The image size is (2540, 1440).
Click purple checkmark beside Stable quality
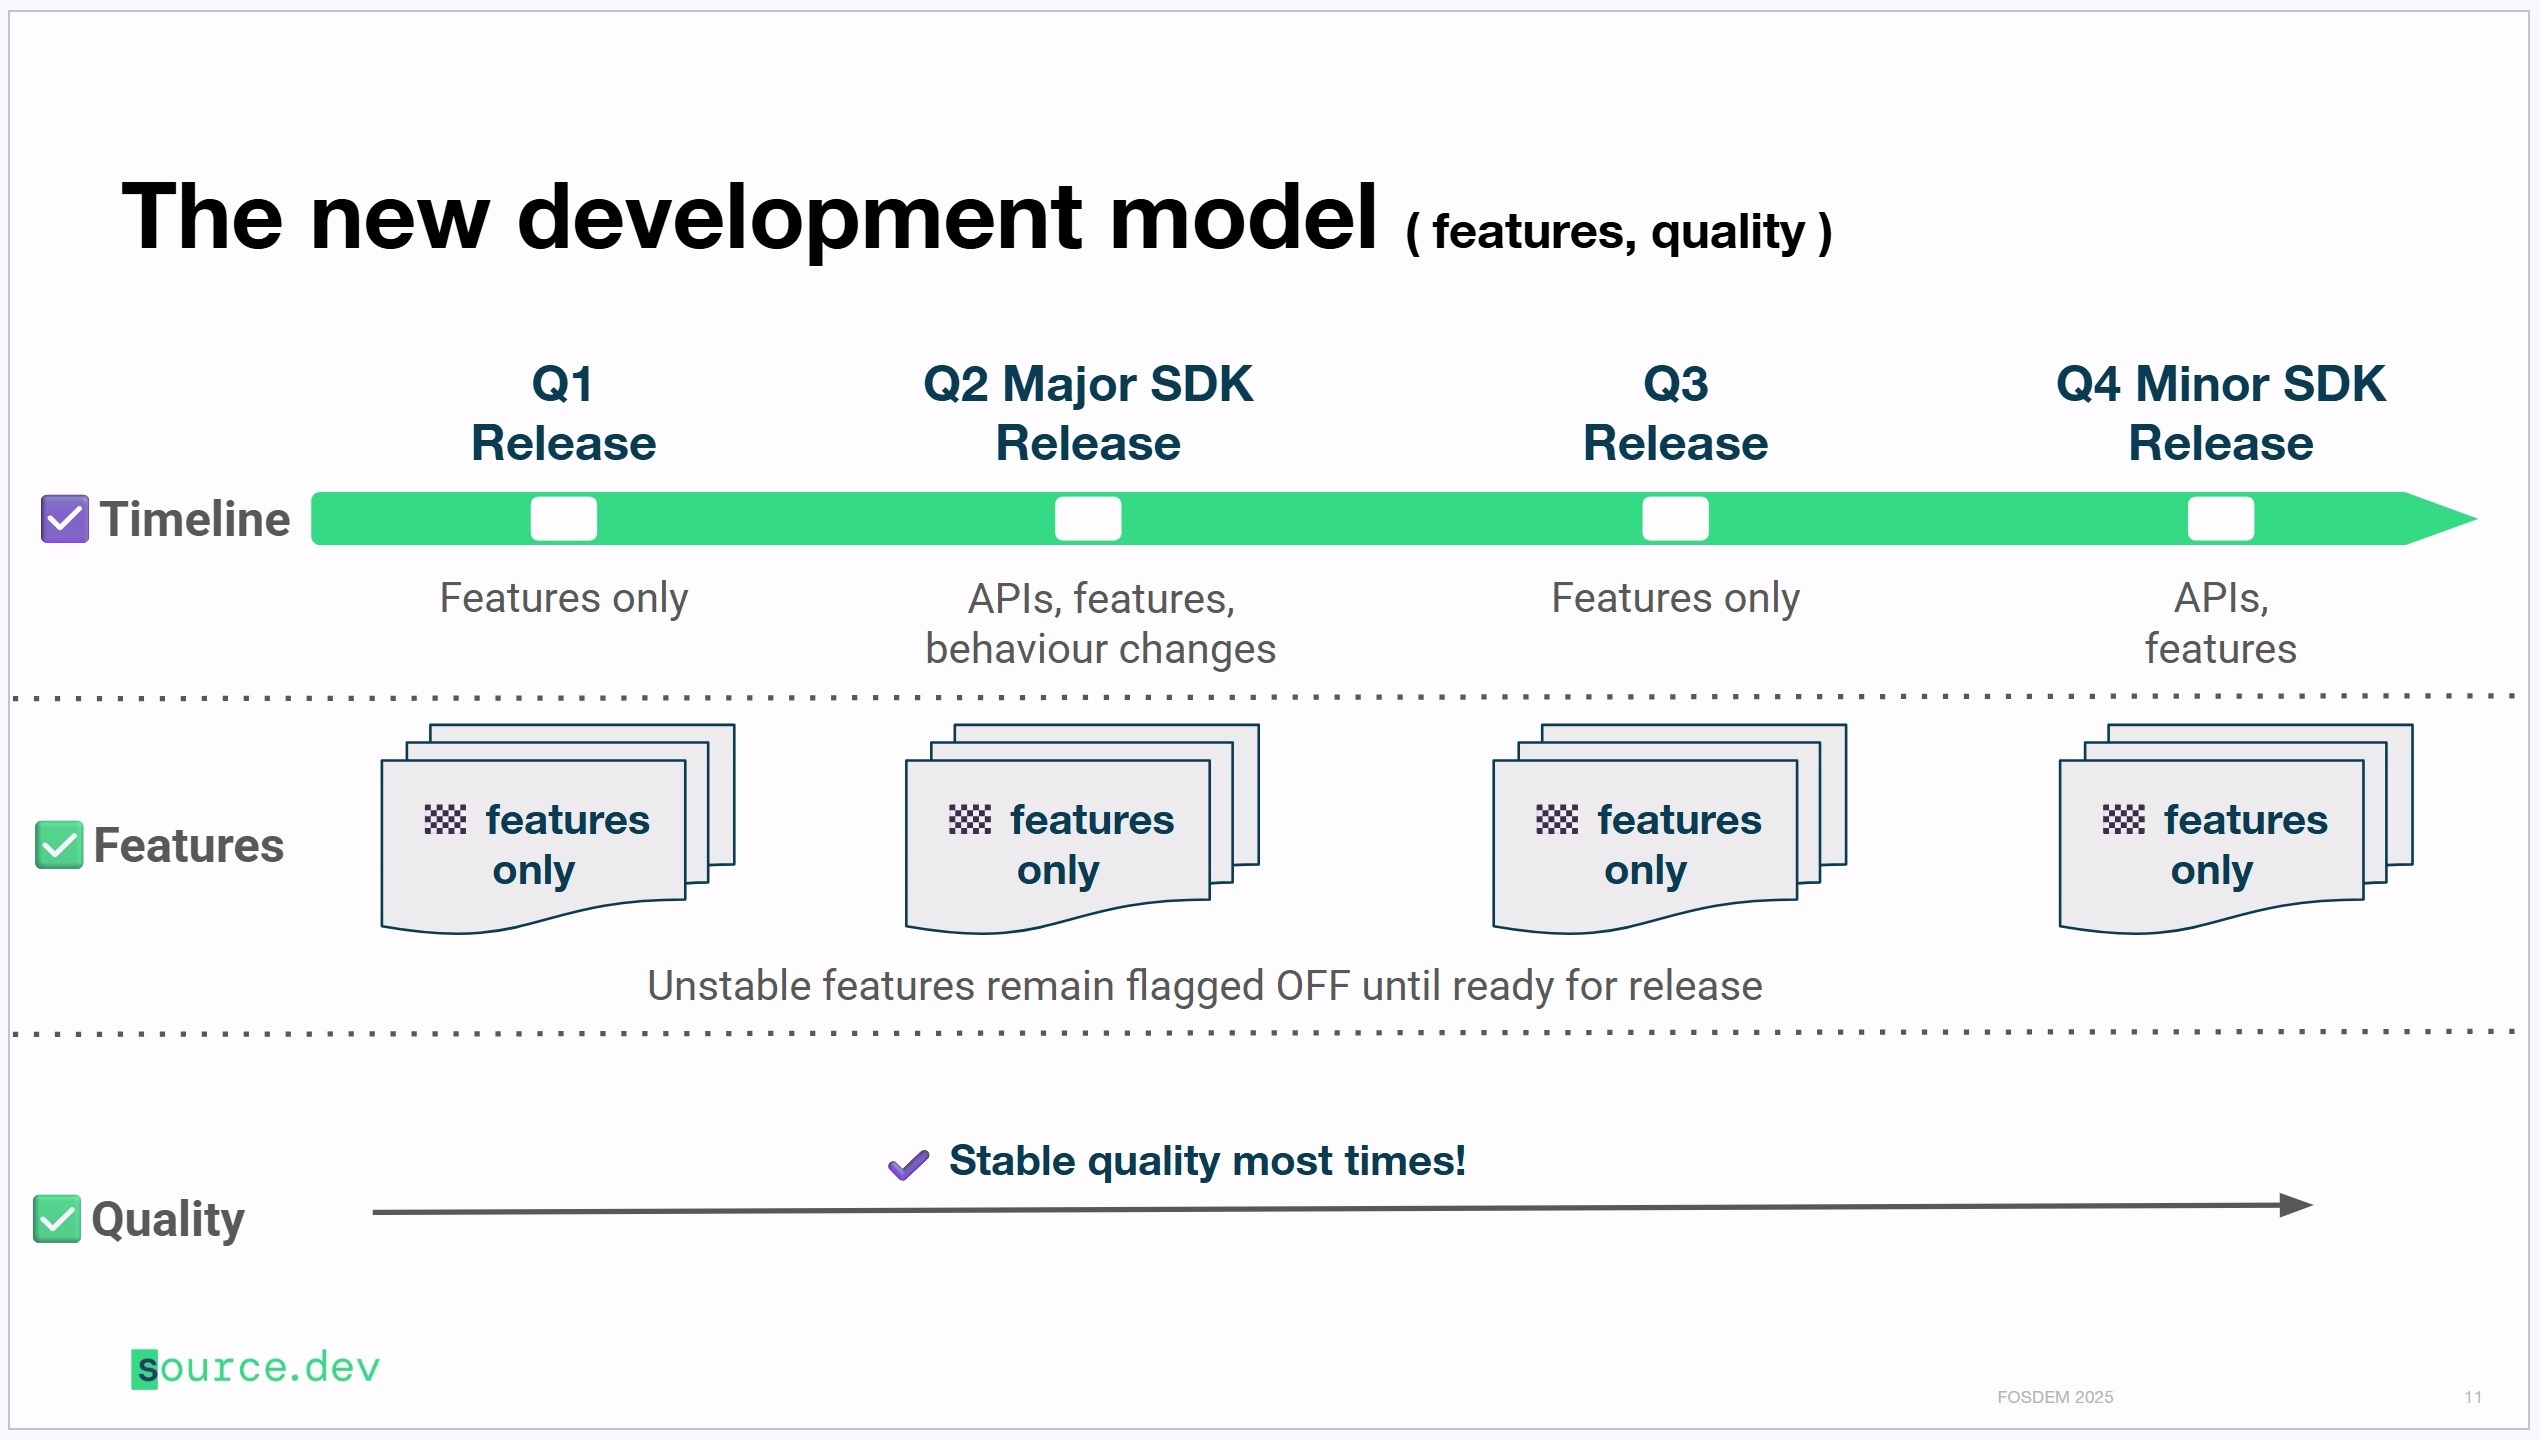tap(908, 1165)
